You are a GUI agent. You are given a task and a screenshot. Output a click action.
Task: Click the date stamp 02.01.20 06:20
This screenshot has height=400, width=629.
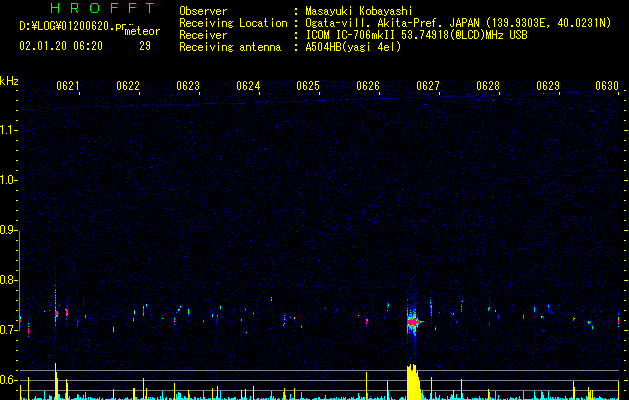coord(61,46)
